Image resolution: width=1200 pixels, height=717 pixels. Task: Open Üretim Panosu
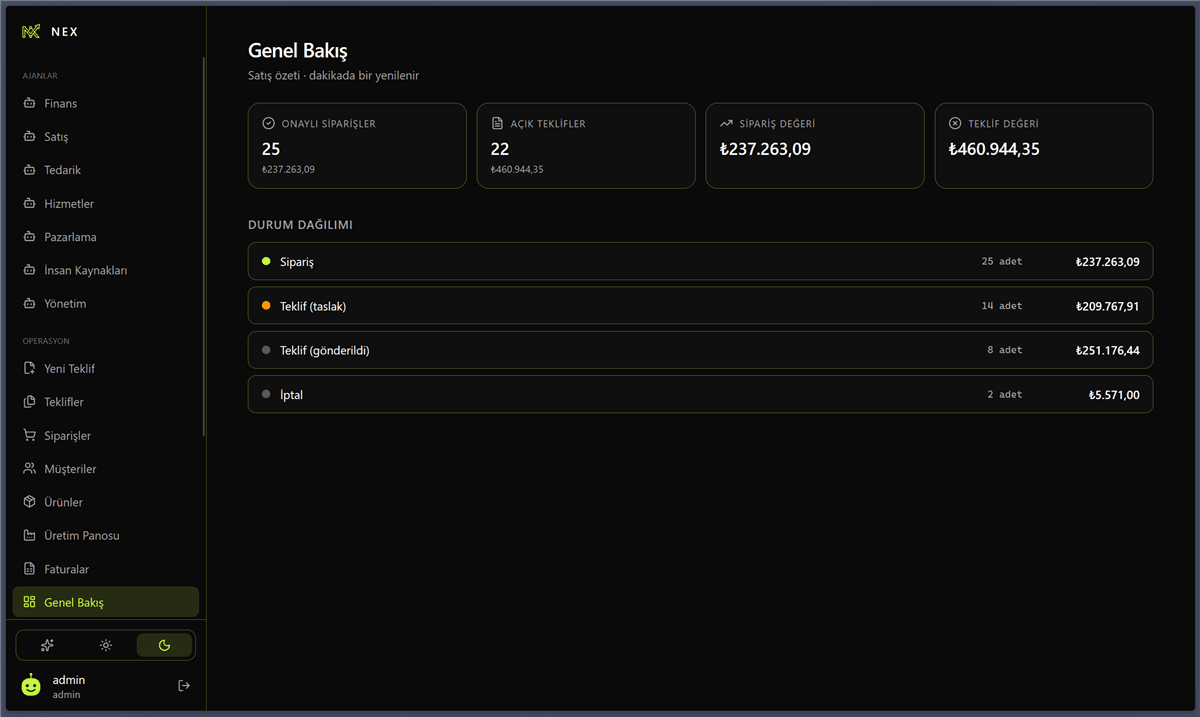tap(105, 535)
